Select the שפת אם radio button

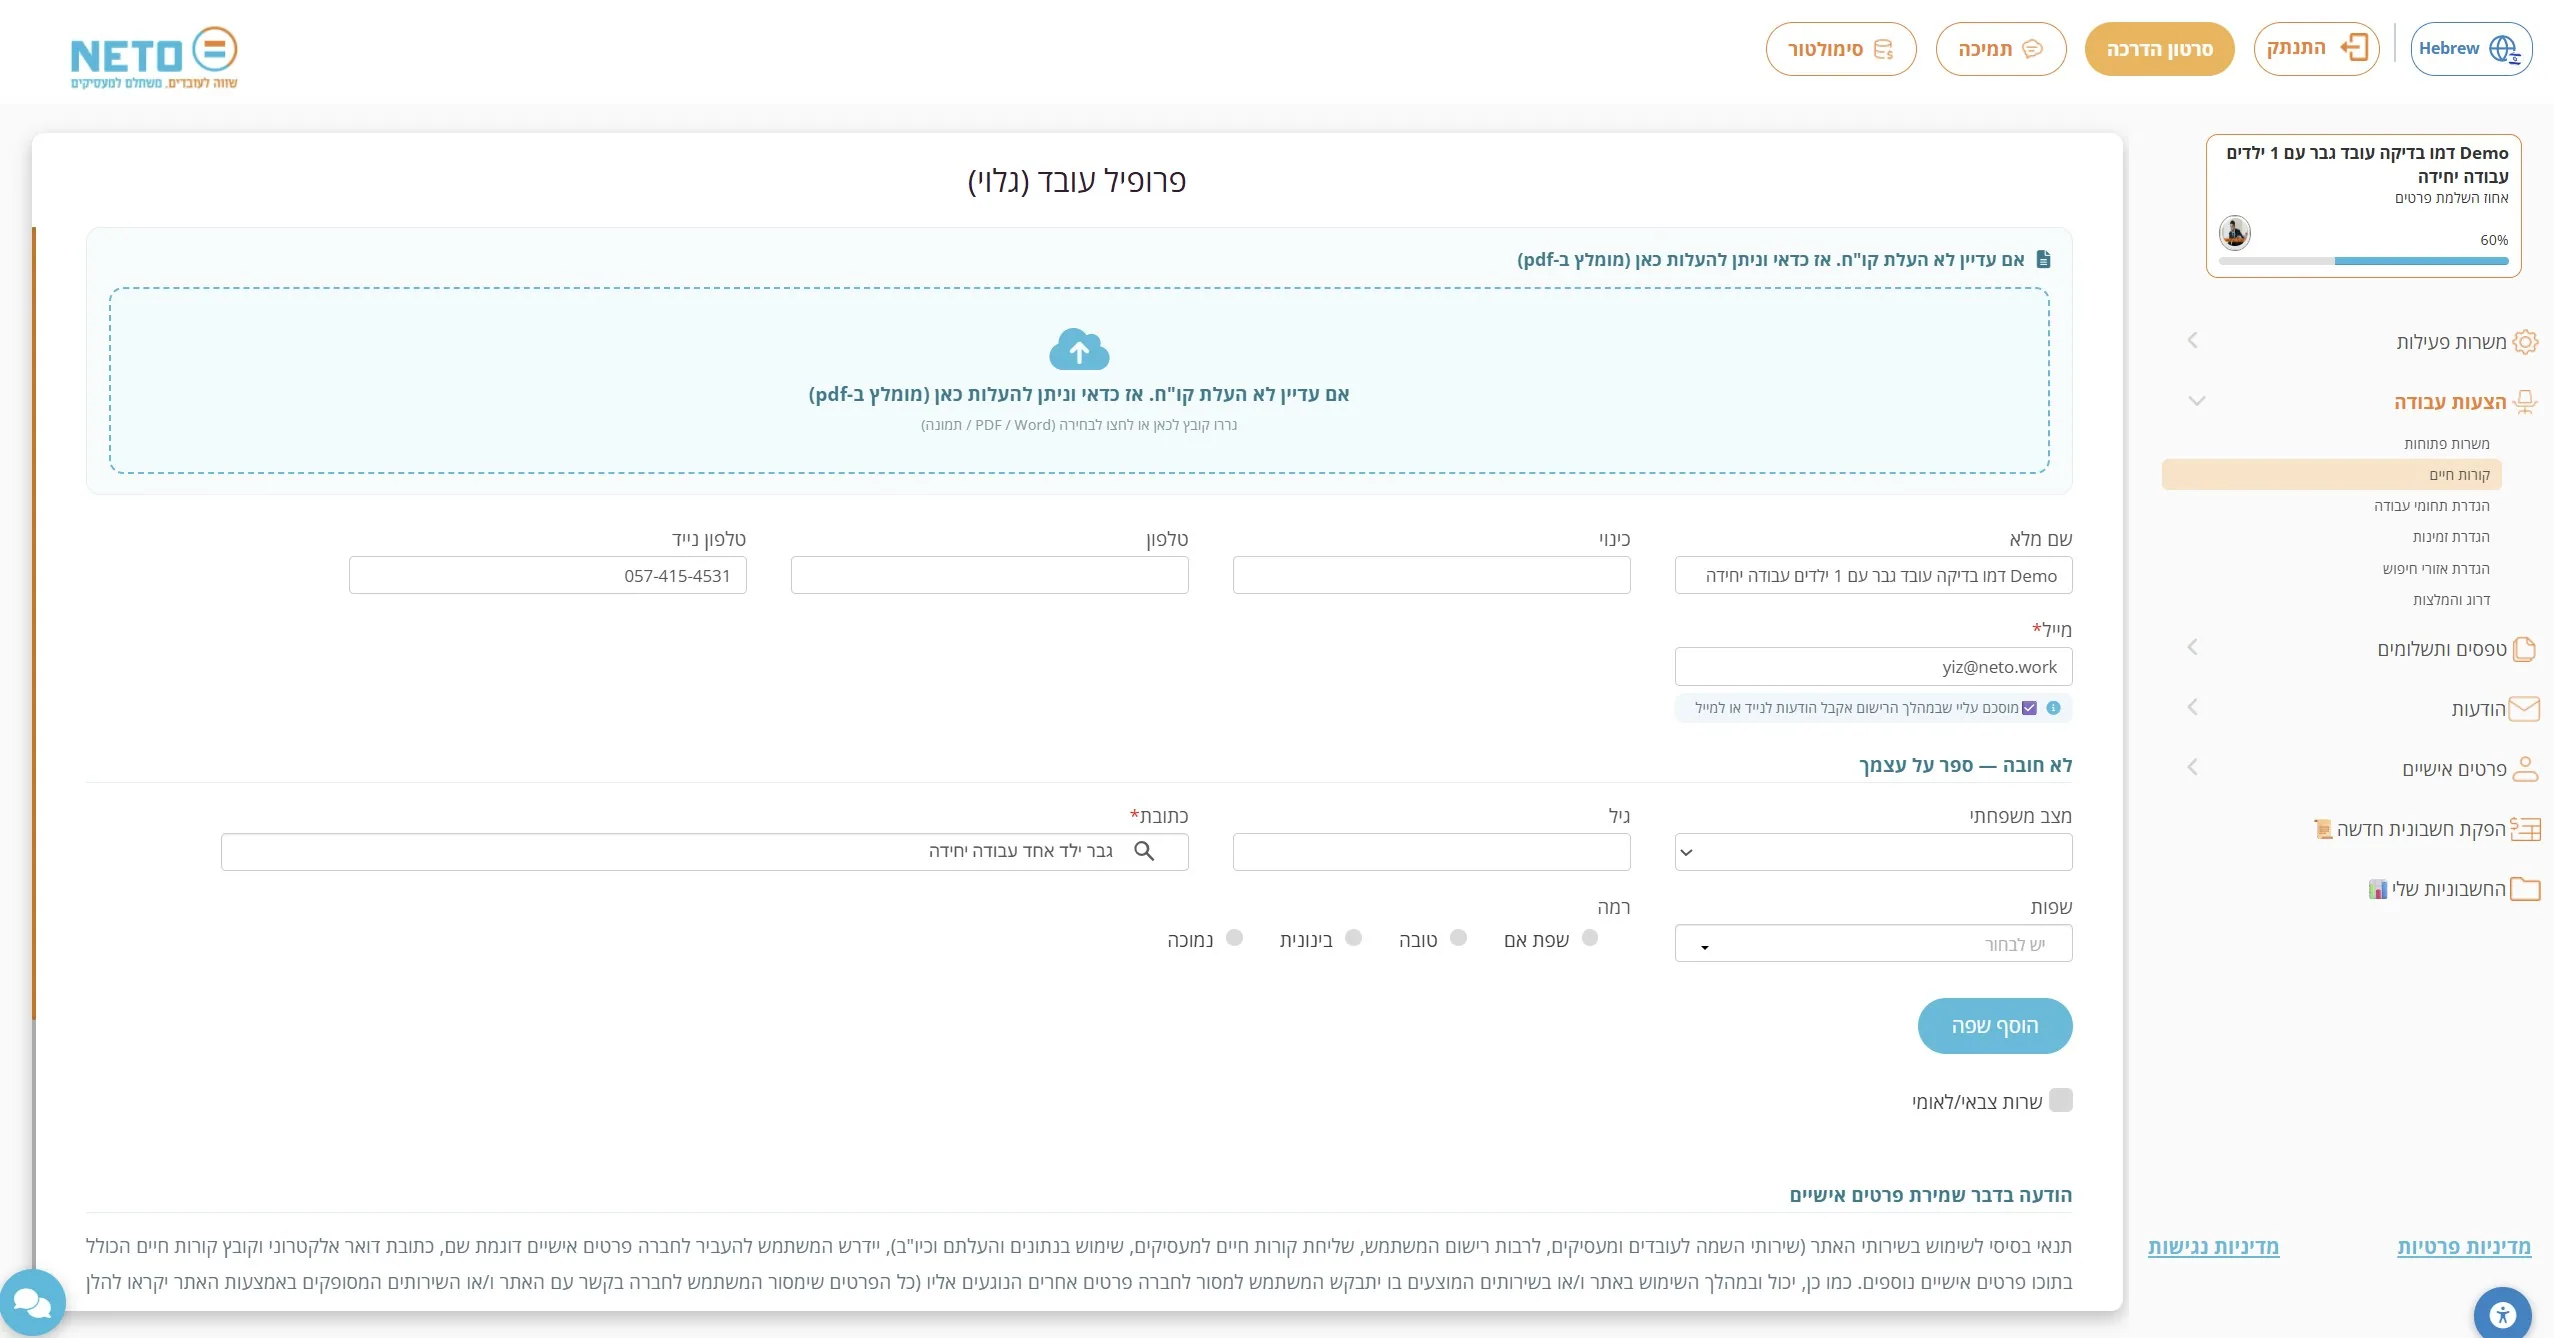pos(1590,938)
